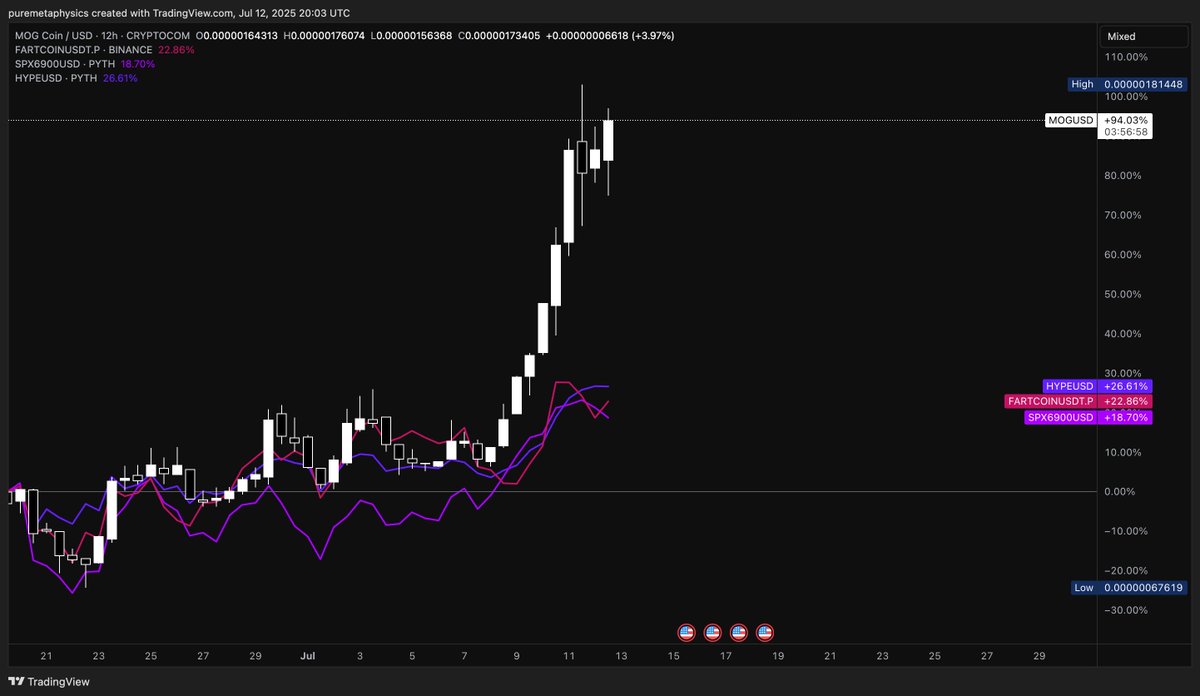
Task: Select the HYPEUSD · PYTH legend entry
Action: (55, 77)
